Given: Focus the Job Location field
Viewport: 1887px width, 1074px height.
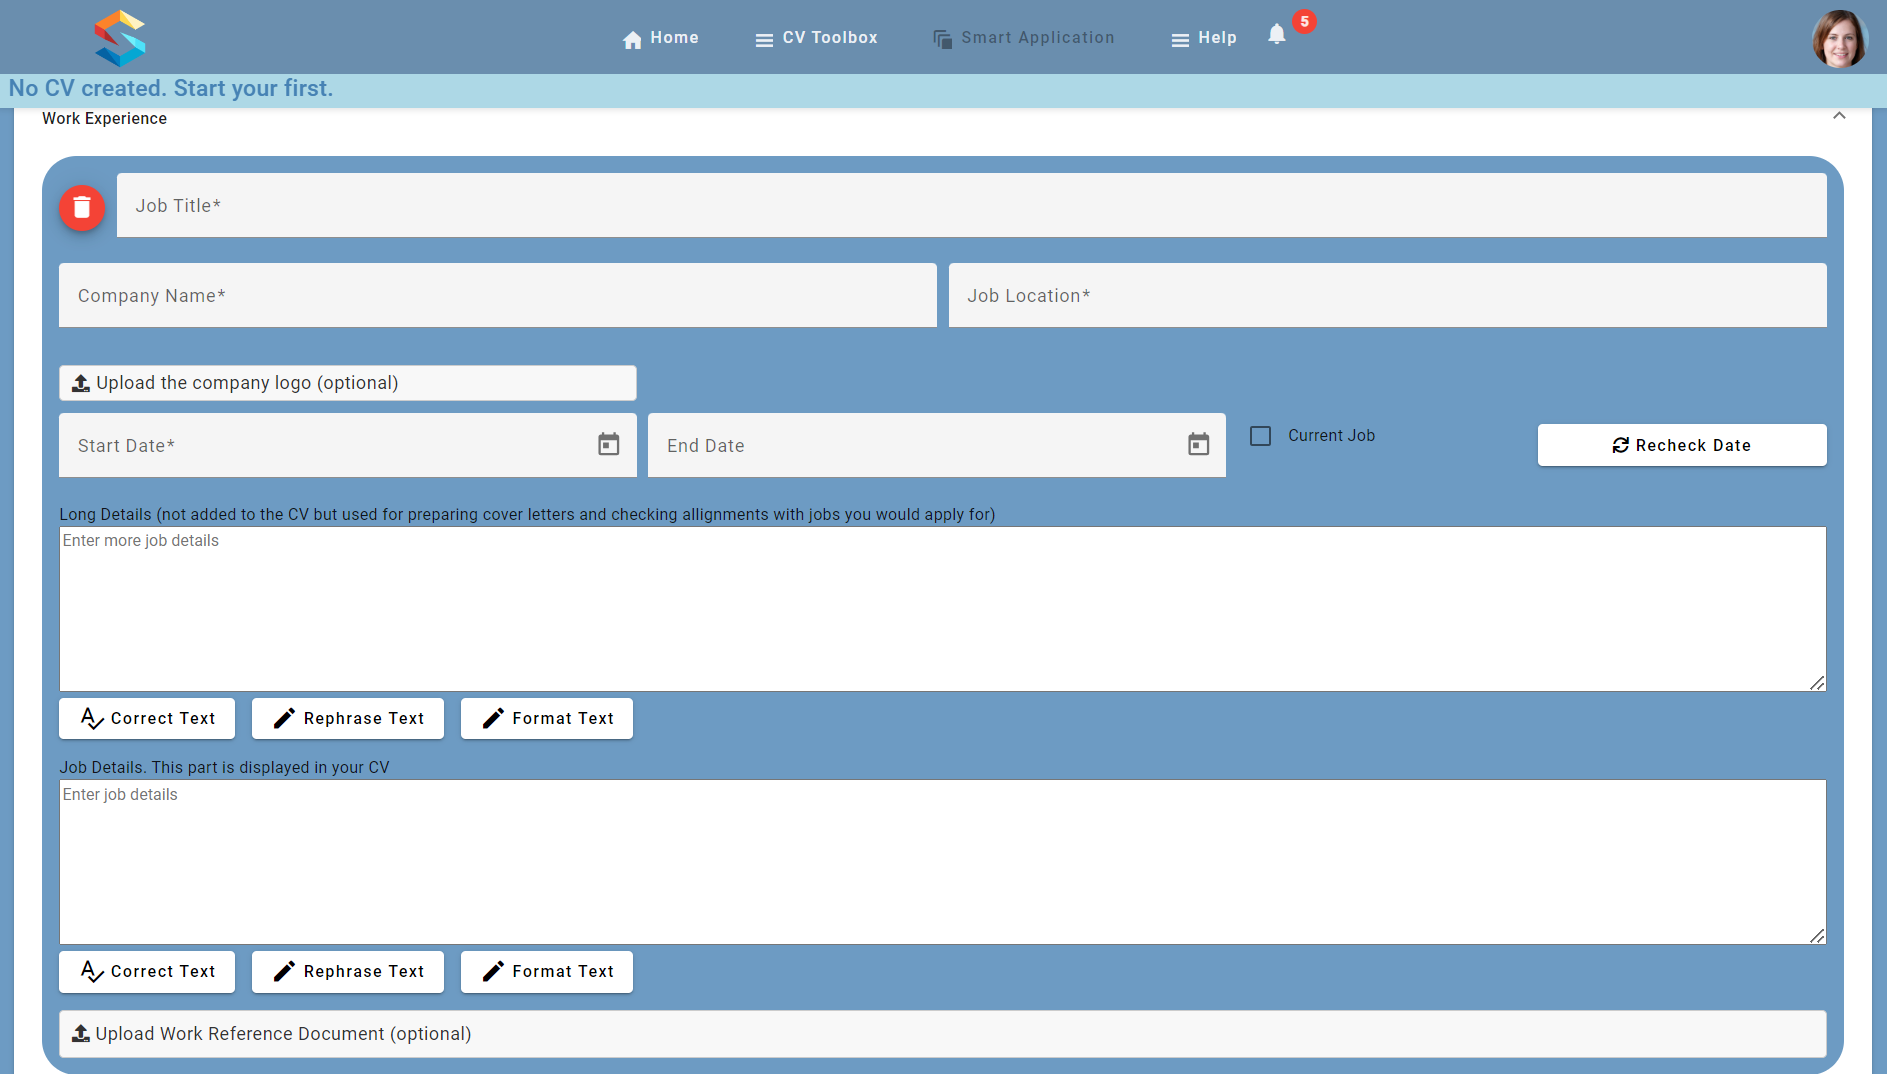Looking at the screenshot, I should click(x=1388, y=295).
